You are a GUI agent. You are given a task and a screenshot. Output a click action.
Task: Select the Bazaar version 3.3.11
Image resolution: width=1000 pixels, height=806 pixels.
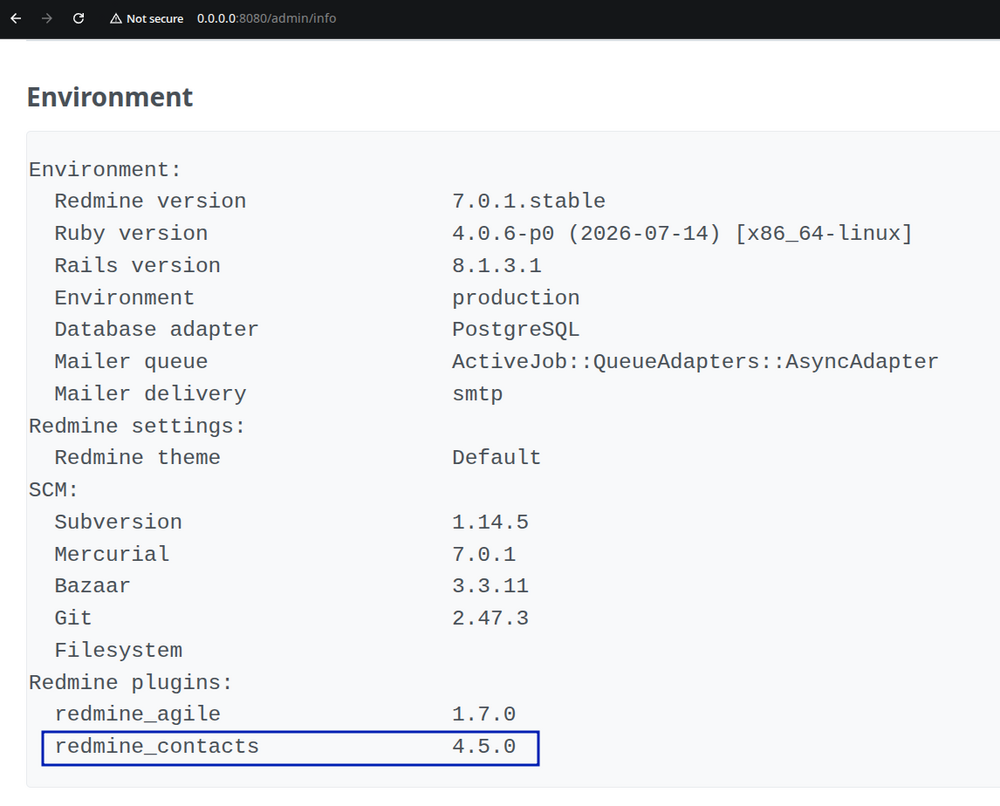click(x=490, y=586)
